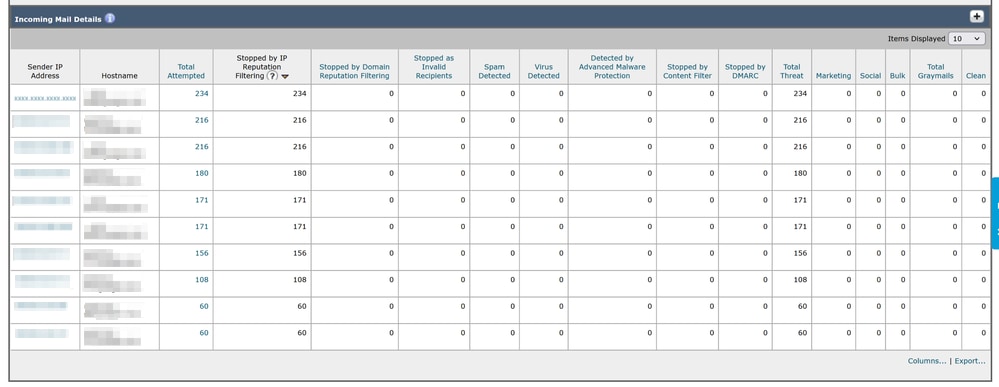
Task: Sort by Stopped by Content Filter column
Action: pos(687,71)
